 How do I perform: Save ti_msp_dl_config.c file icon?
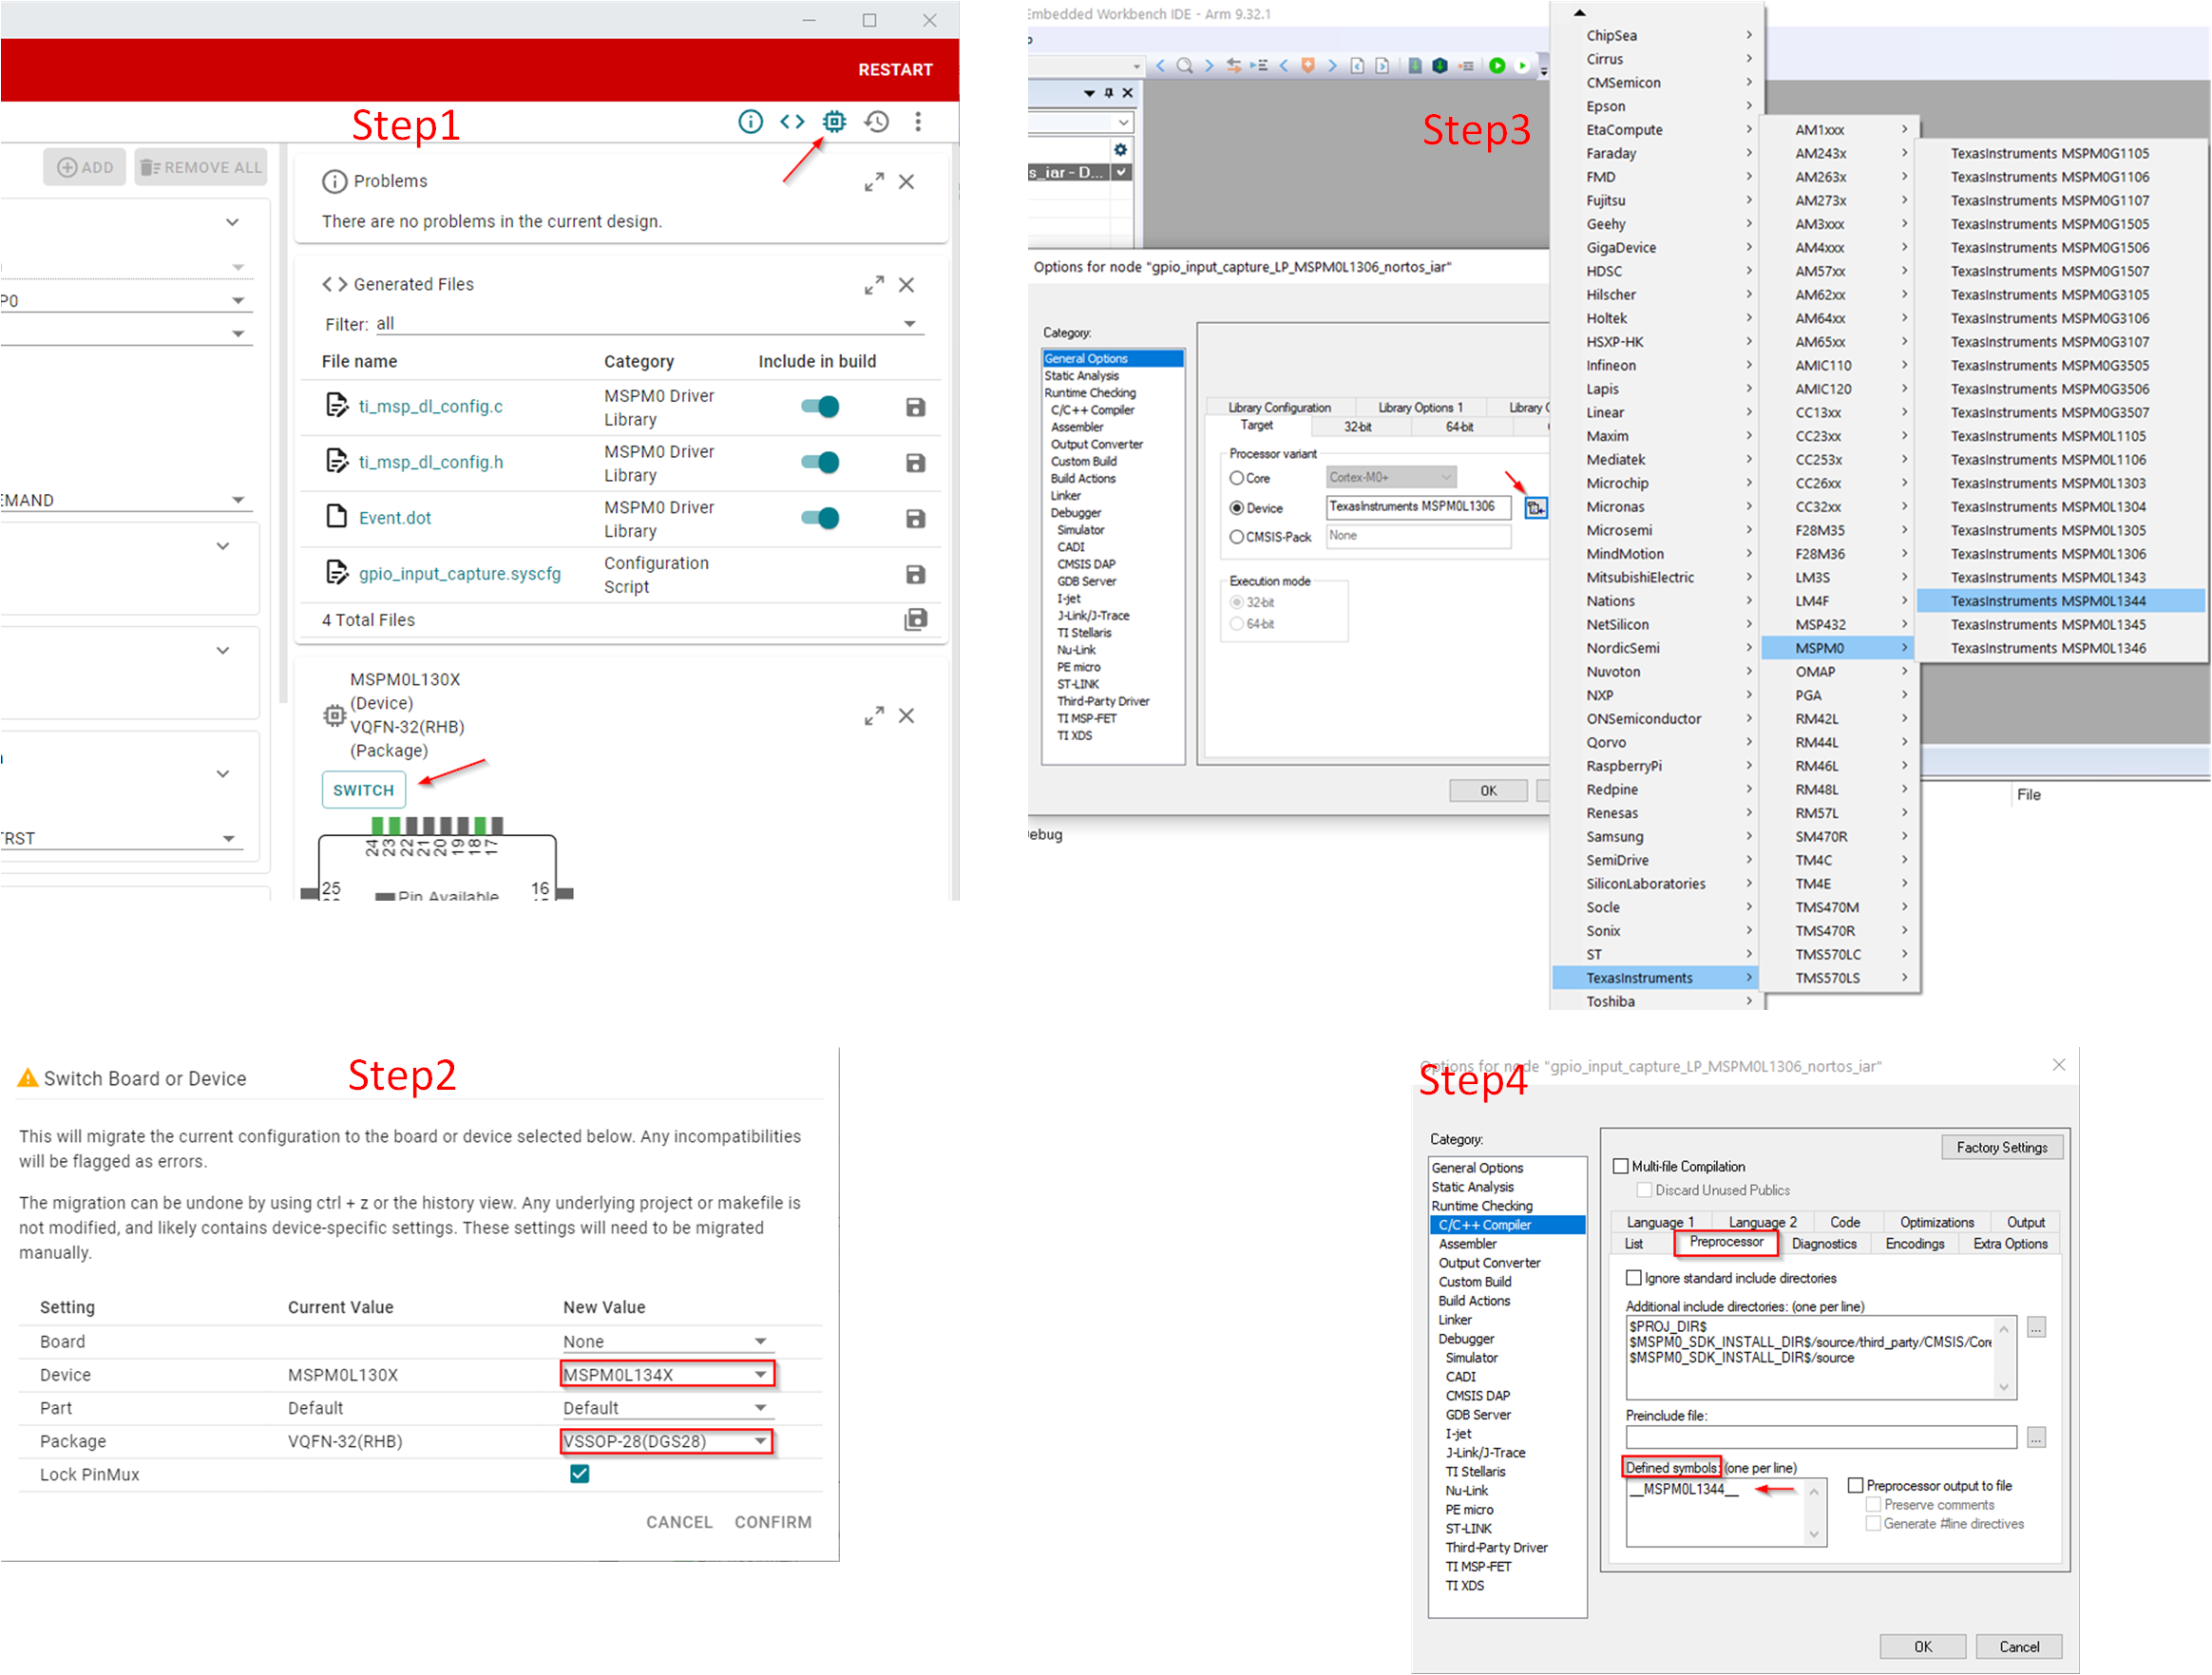point(915,407)
